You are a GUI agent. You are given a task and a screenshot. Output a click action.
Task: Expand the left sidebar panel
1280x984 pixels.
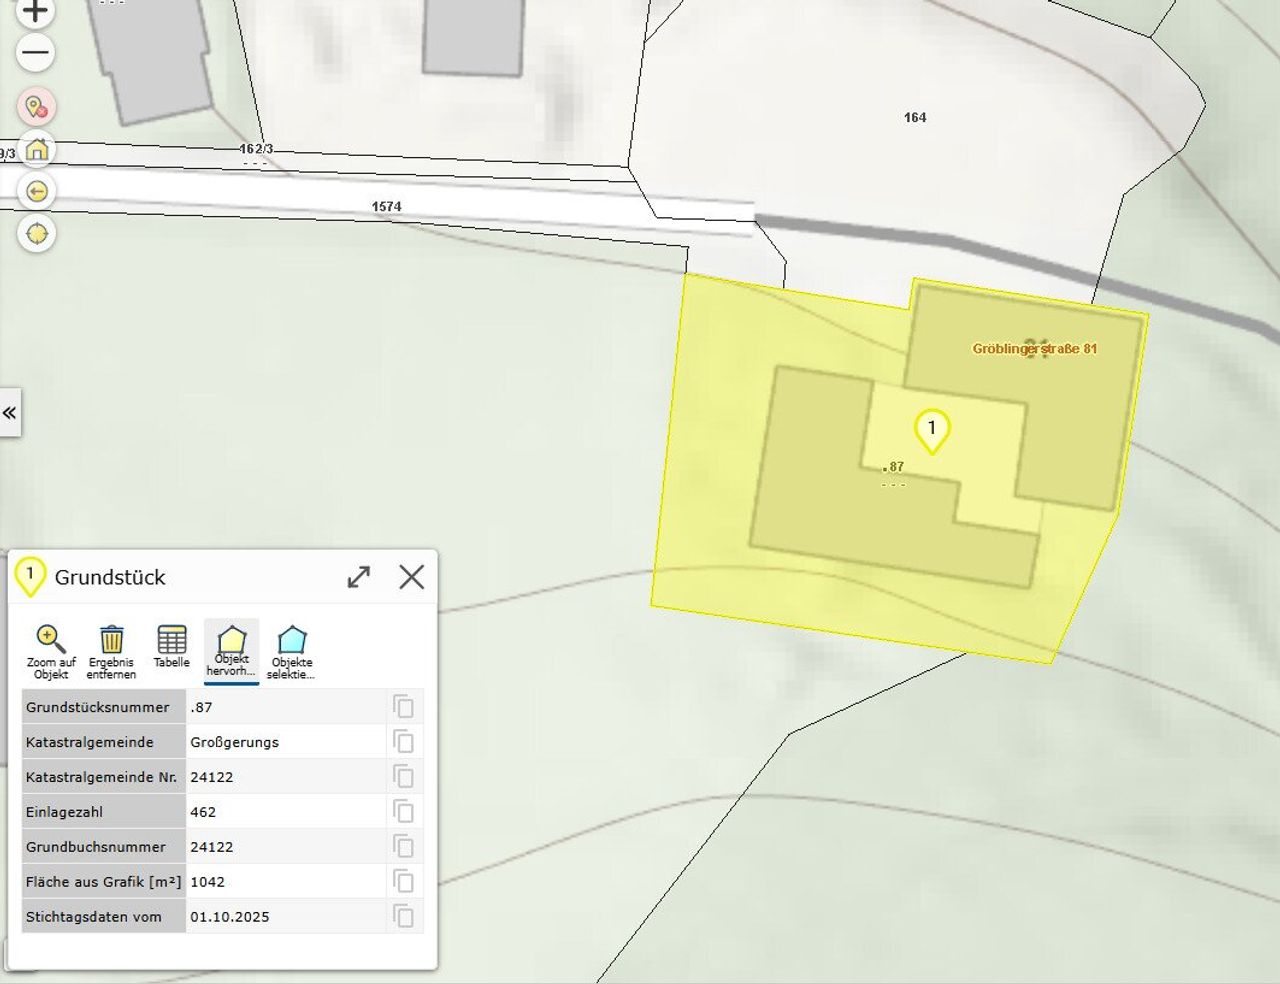pos(10,412)
